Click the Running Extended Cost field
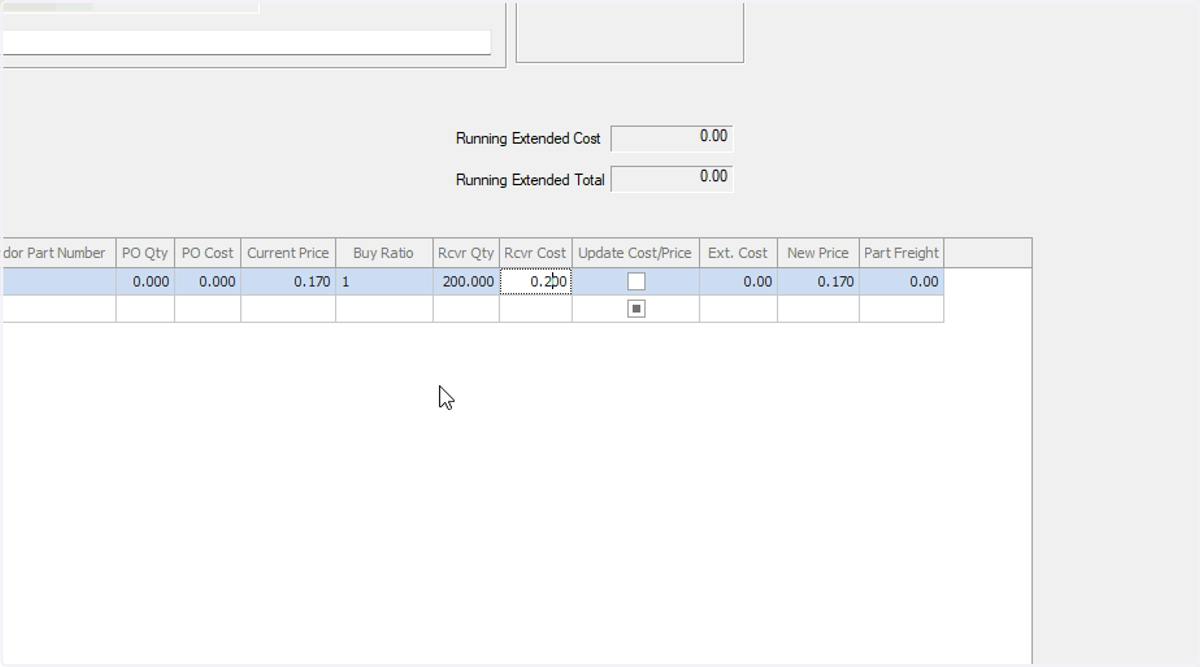Viewport: 1200px width, 667px height. (x=672, y=138)
